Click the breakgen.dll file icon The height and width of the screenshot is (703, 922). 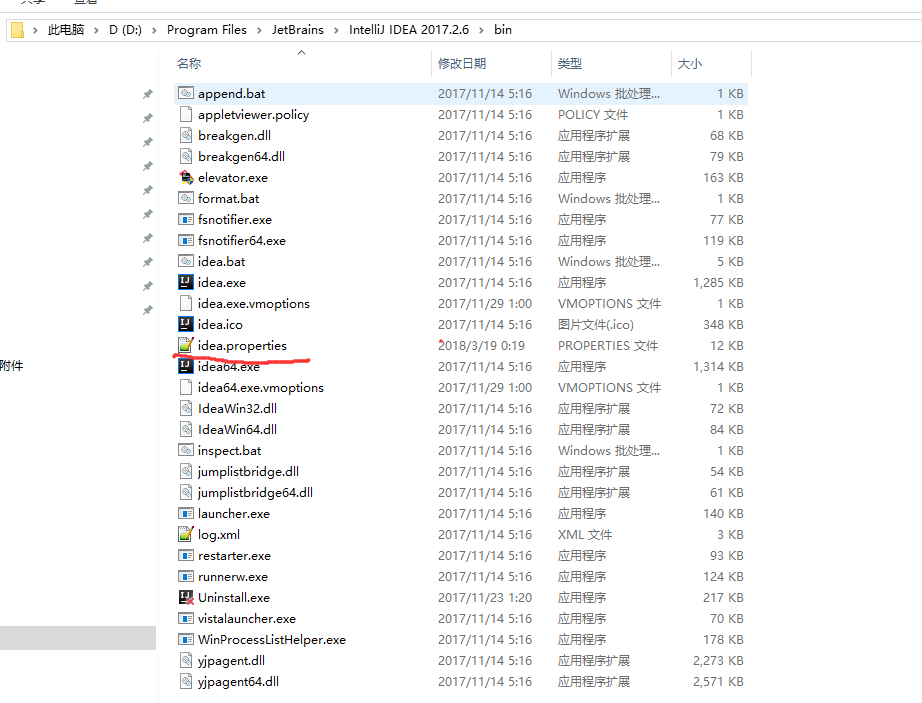[186, 135]
